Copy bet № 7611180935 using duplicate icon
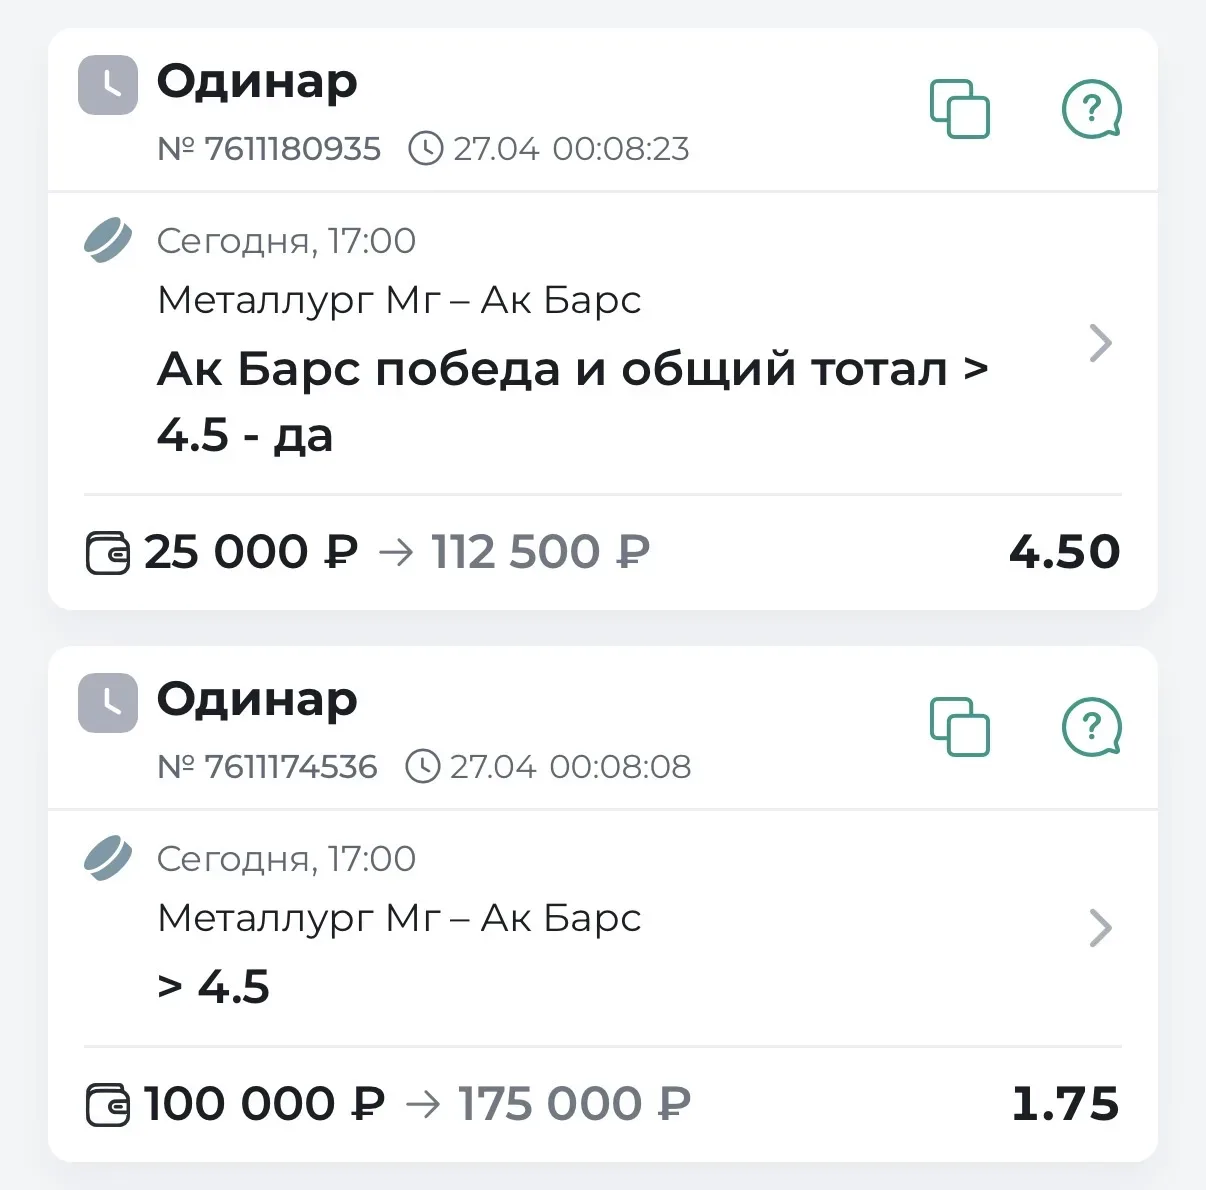The height and width of the screenshot is (1190, 1206). 960,108
